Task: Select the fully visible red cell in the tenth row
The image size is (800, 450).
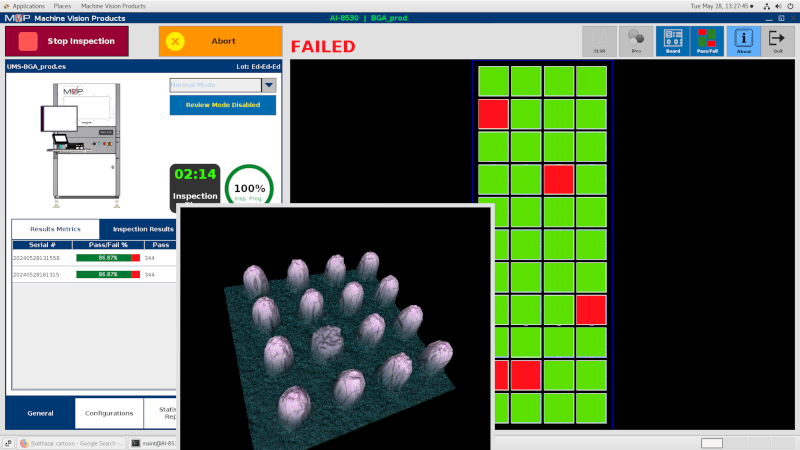Action: tap(526, 375)
